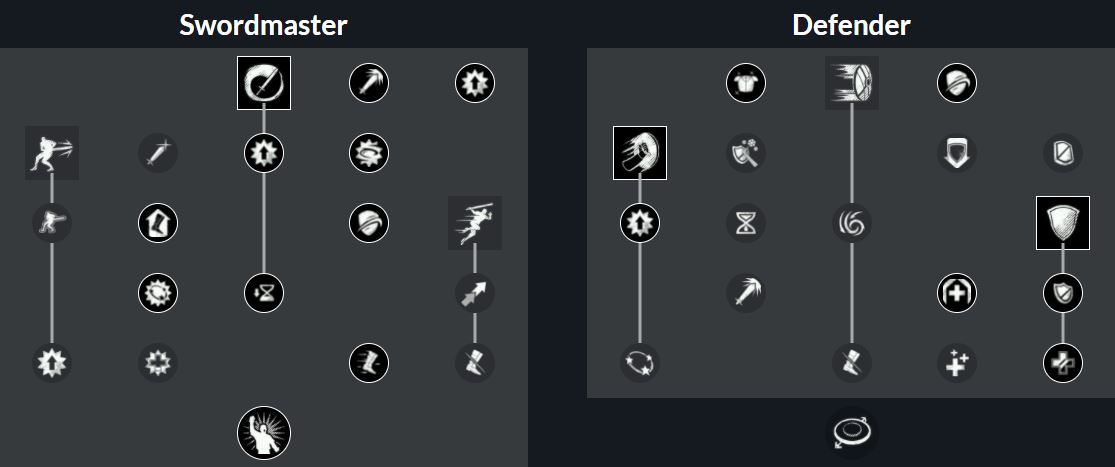This screenshot has height=467, width=1115.
Task: Select the diagonal arrow passive under Leaping Strike
Action: tap(475, 293)
